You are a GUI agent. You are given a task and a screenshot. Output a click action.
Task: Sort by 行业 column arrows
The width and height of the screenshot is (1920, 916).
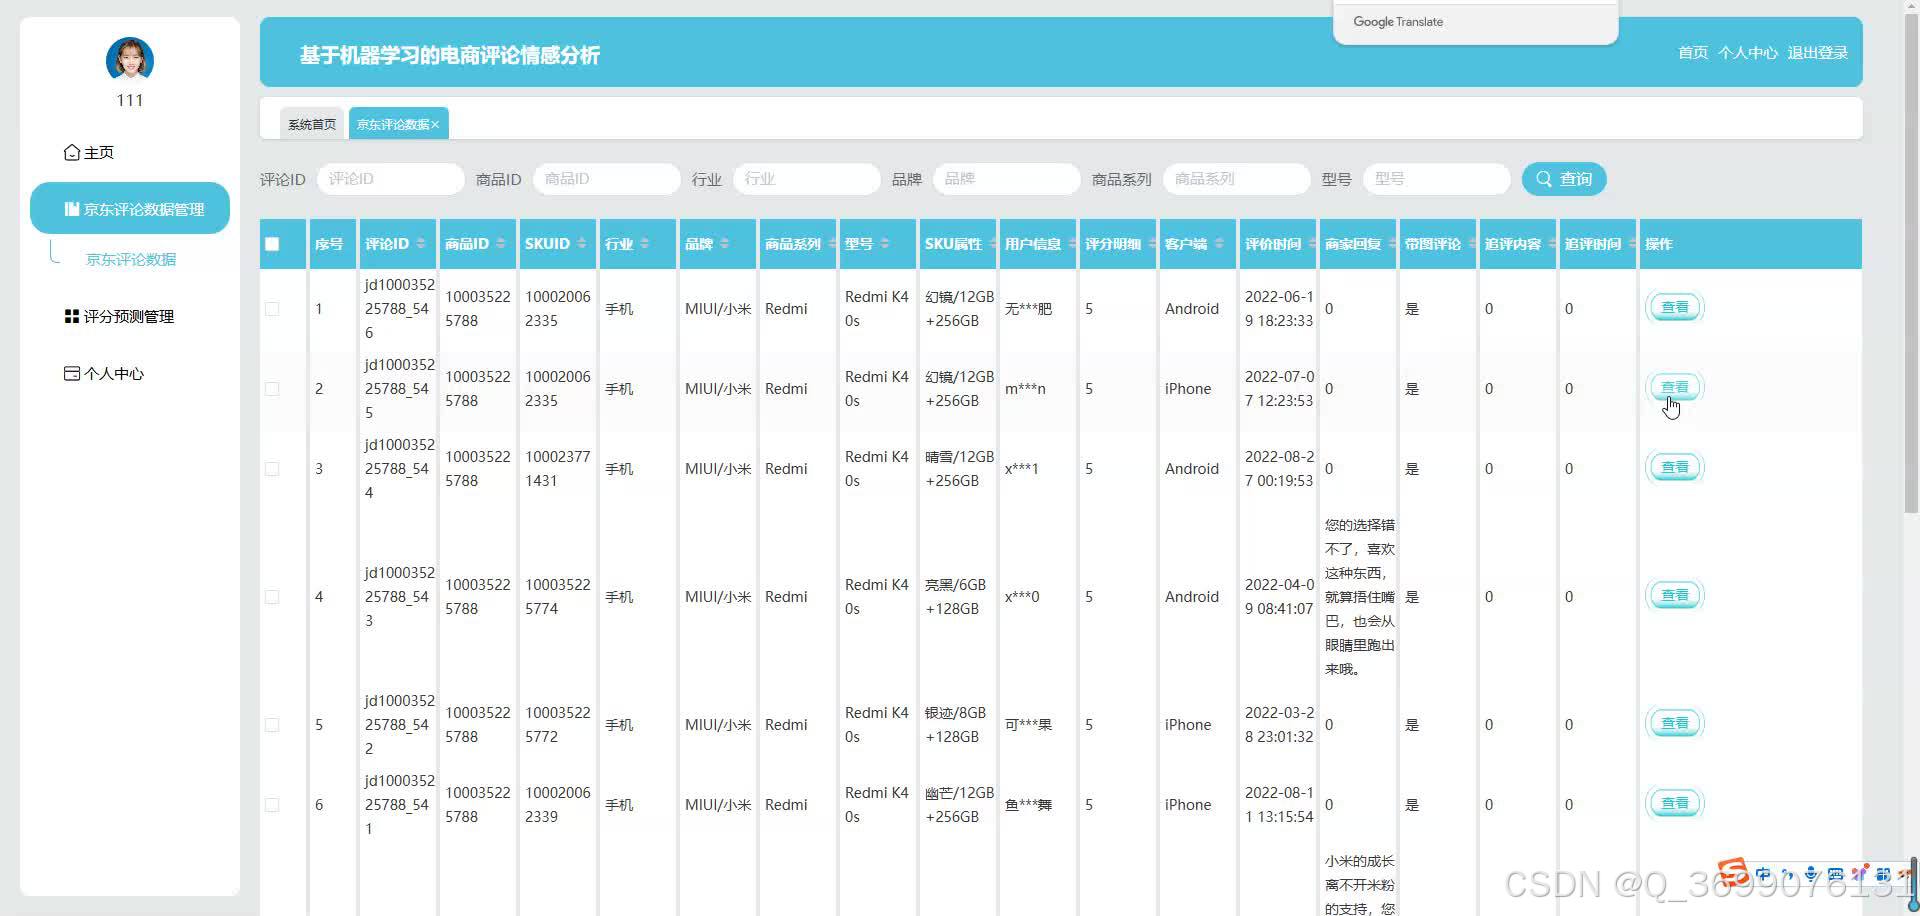pos(645,244)
